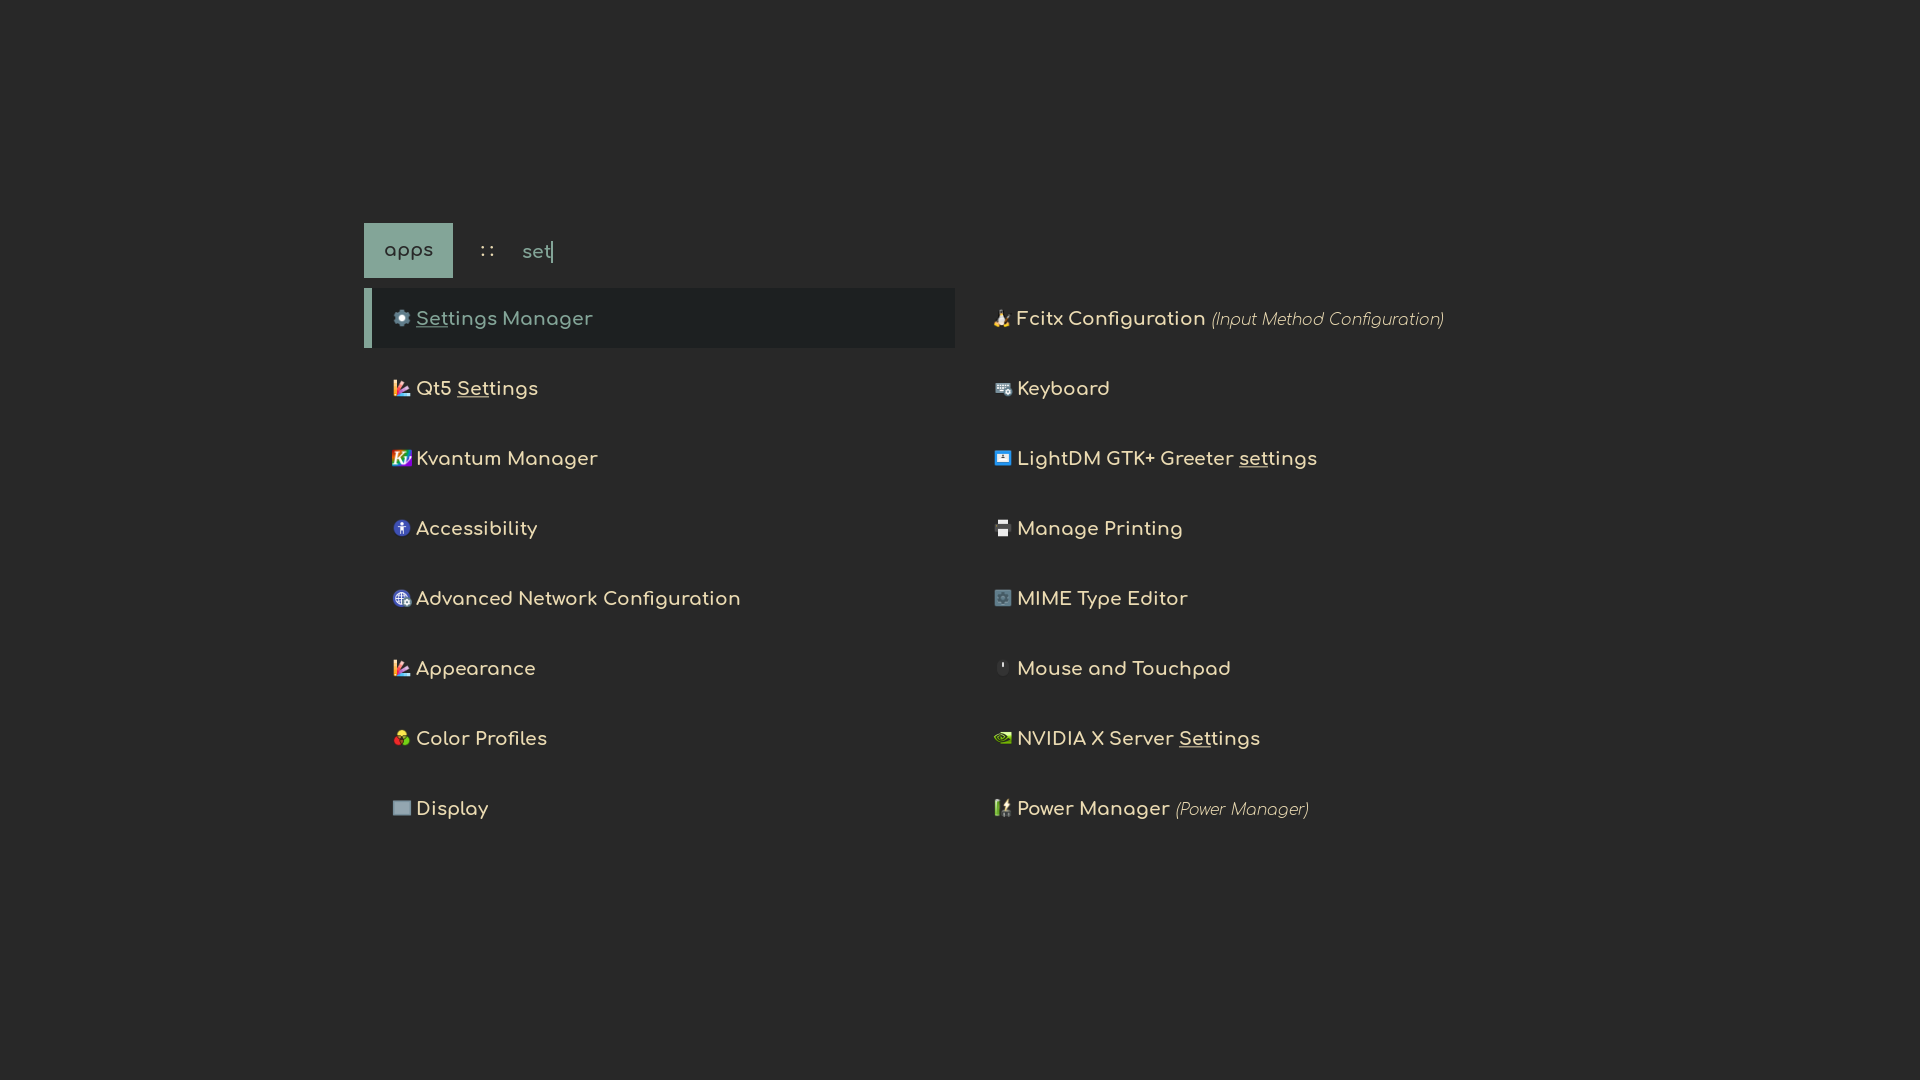Click the Manage Printing printer icon
Screen dimensions: 1920x1080
[x=1002, y=528]
